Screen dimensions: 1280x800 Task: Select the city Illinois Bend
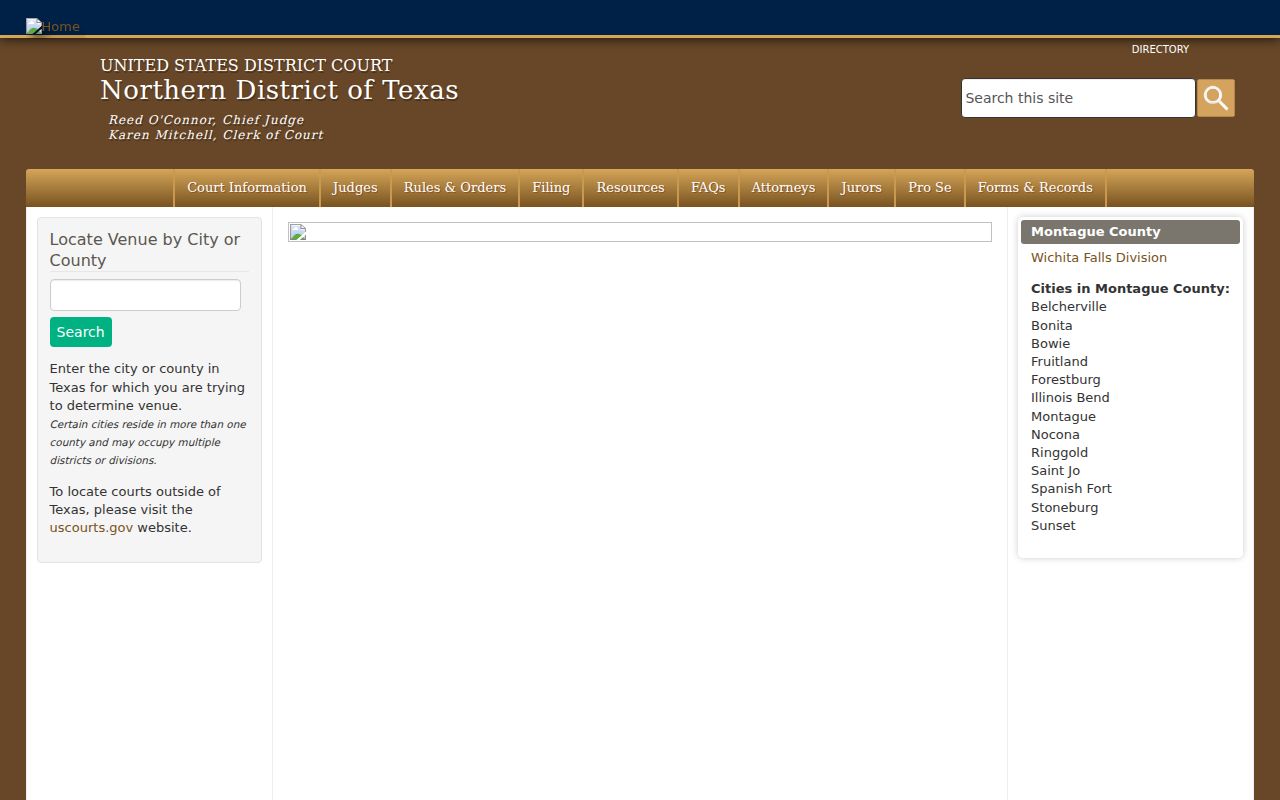(1071, 397)
